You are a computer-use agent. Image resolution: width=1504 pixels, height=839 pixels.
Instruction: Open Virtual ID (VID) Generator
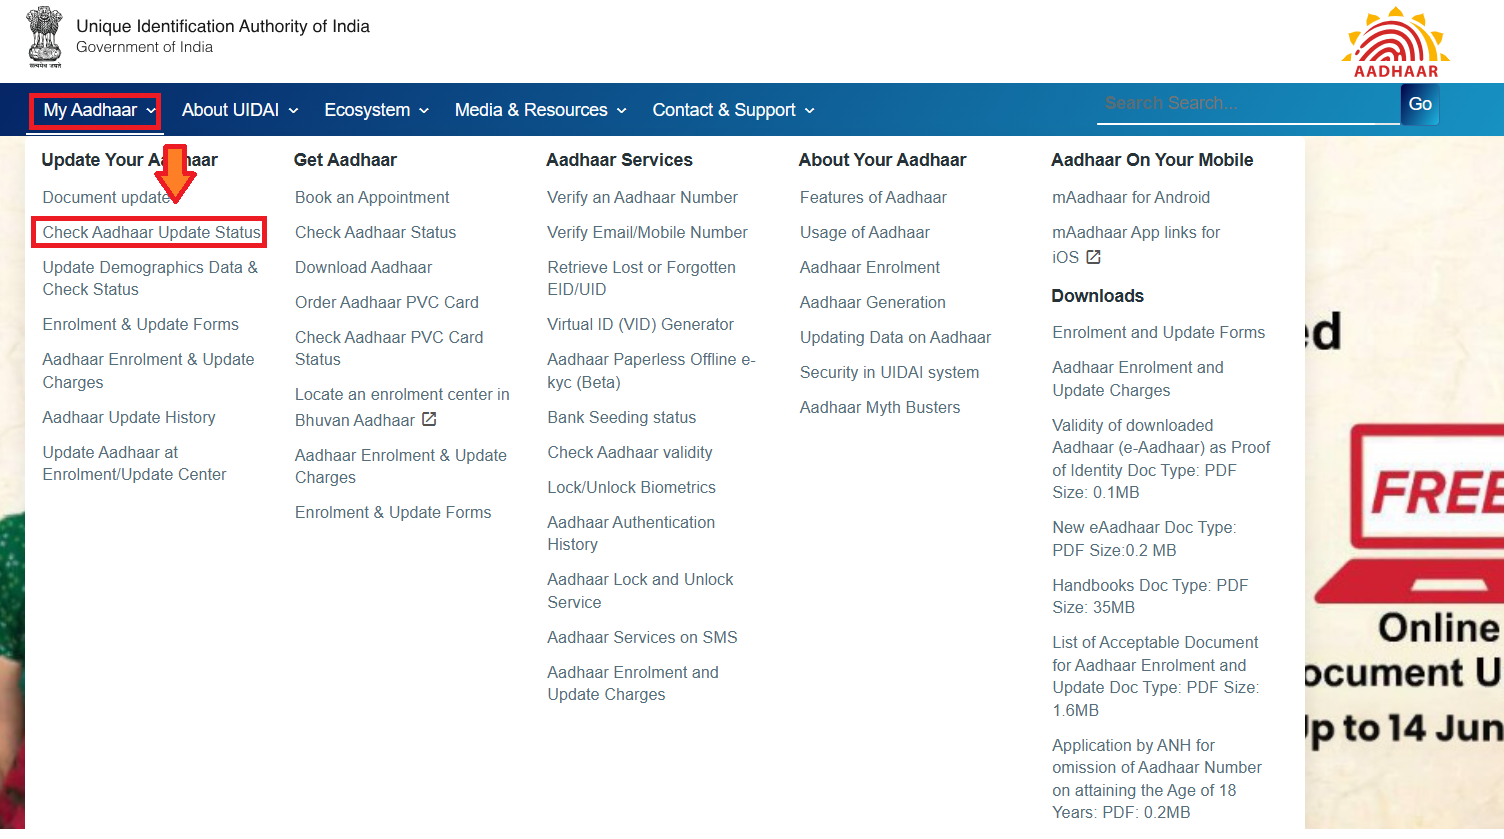coord(640,324)
